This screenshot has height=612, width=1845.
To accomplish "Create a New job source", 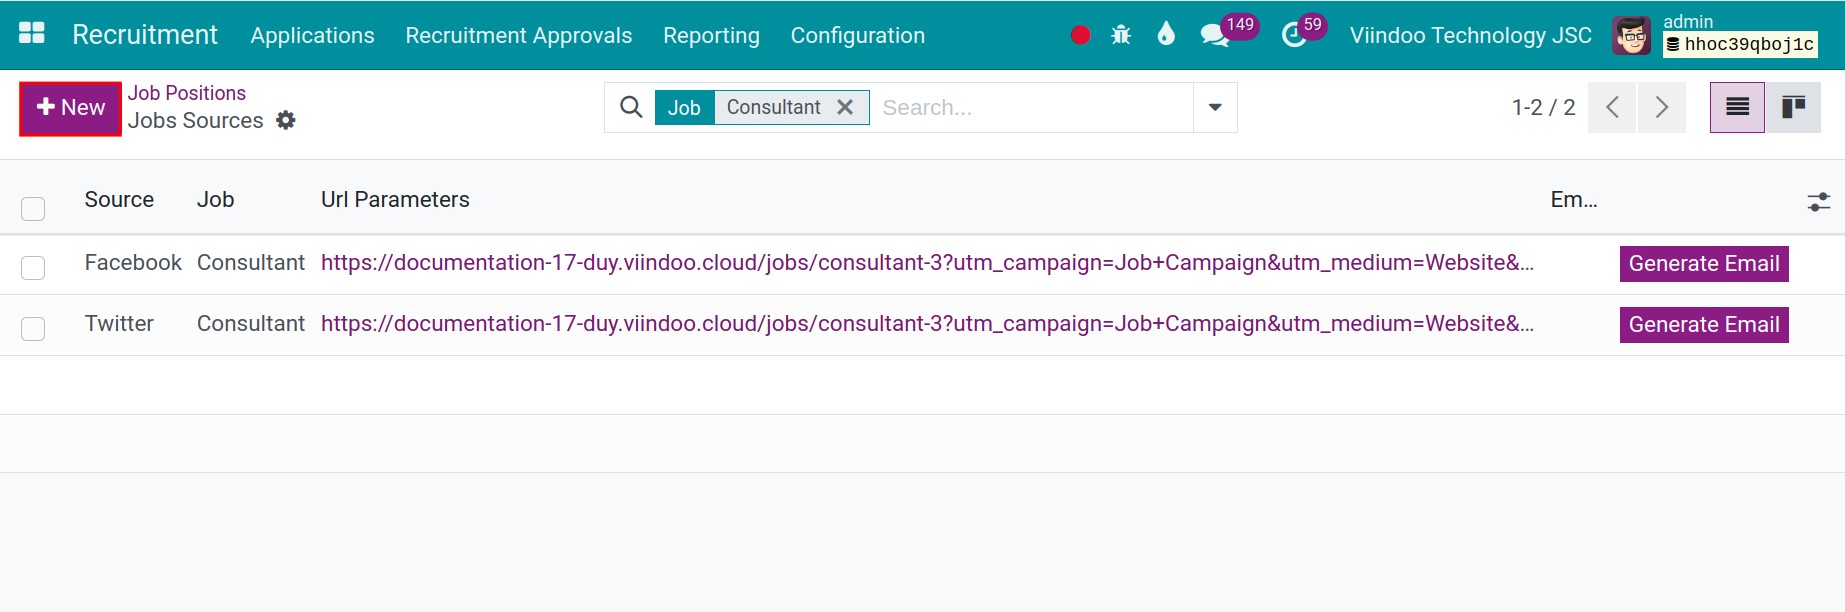I will point(70,108).
